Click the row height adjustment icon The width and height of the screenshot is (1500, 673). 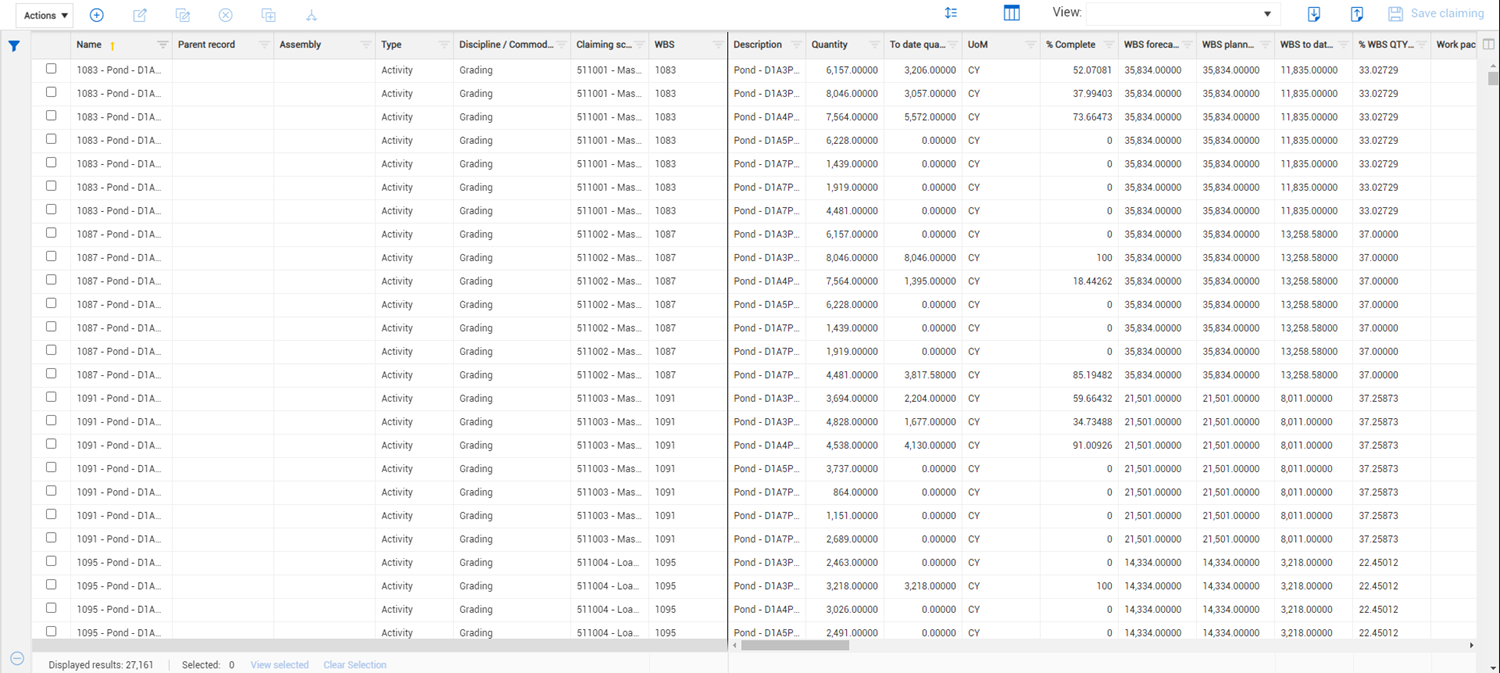(951, 14)
